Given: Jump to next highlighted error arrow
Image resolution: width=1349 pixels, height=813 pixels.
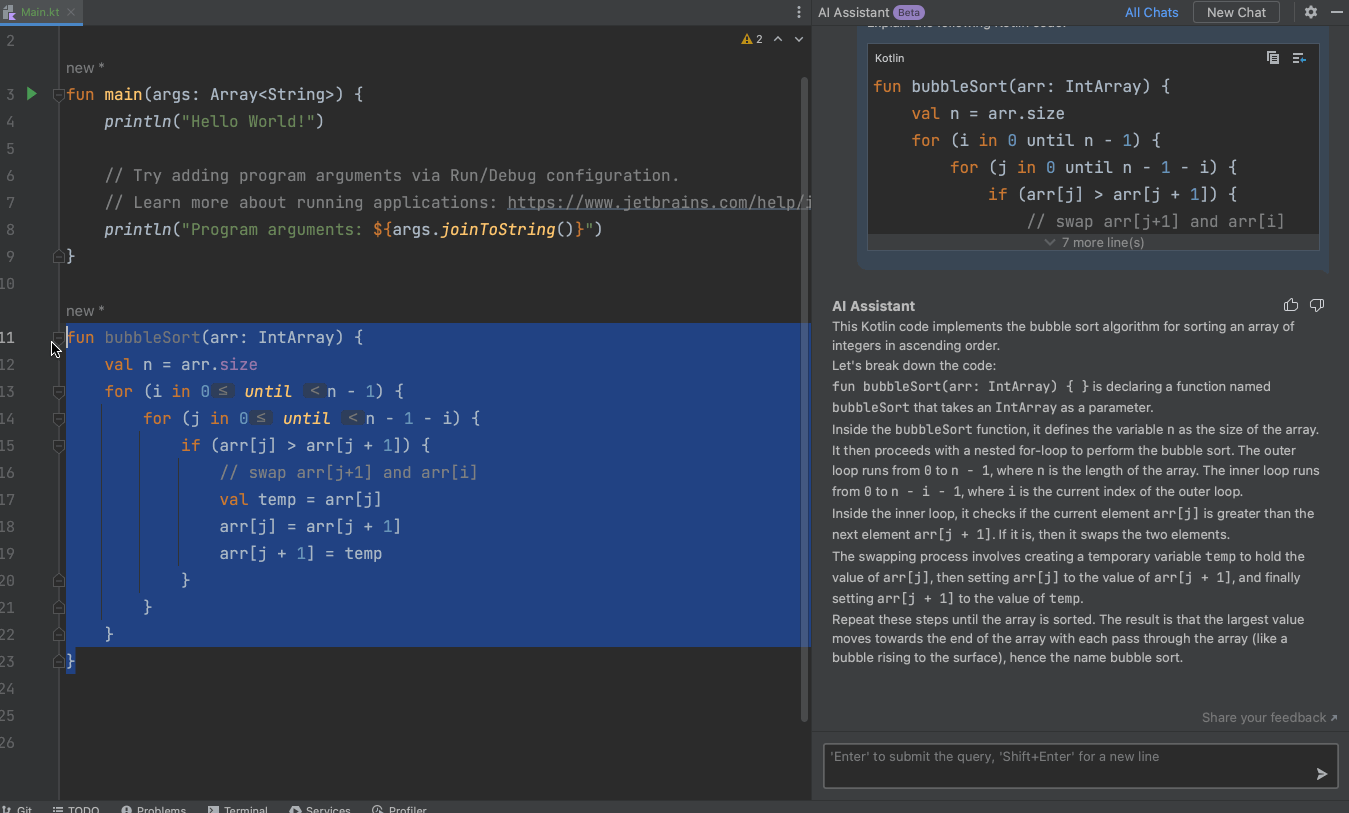Looking at the screenshot, I should pyautogui.click(x=799, y=39).
